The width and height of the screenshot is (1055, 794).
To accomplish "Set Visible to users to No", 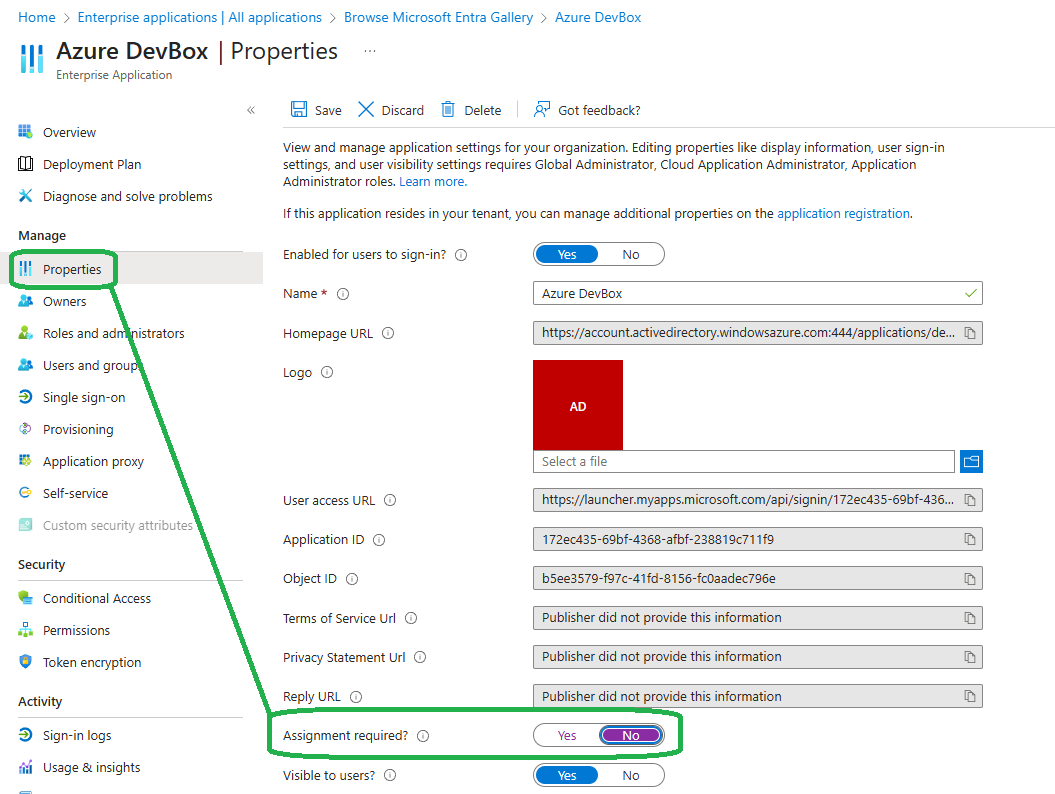I will click(630, 775).
